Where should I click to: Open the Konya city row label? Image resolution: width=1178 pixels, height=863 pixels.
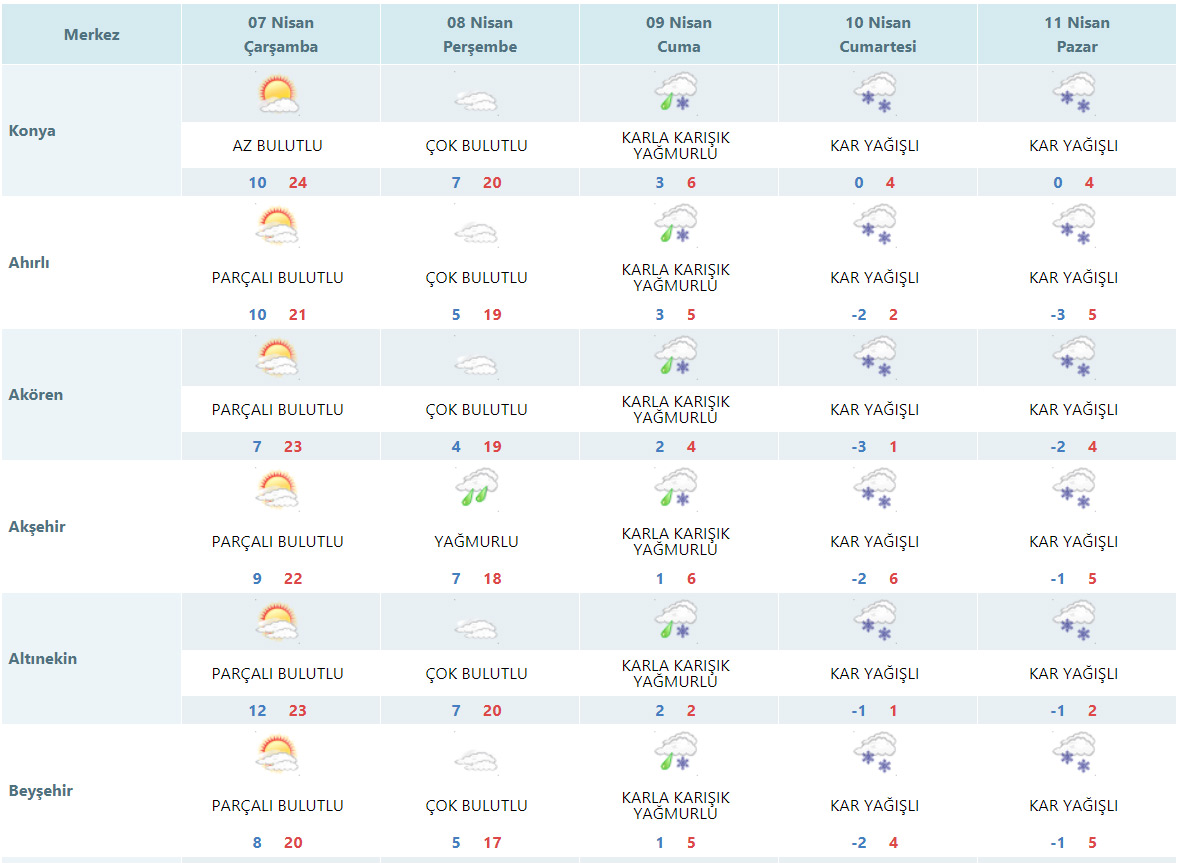click(32, 131)
